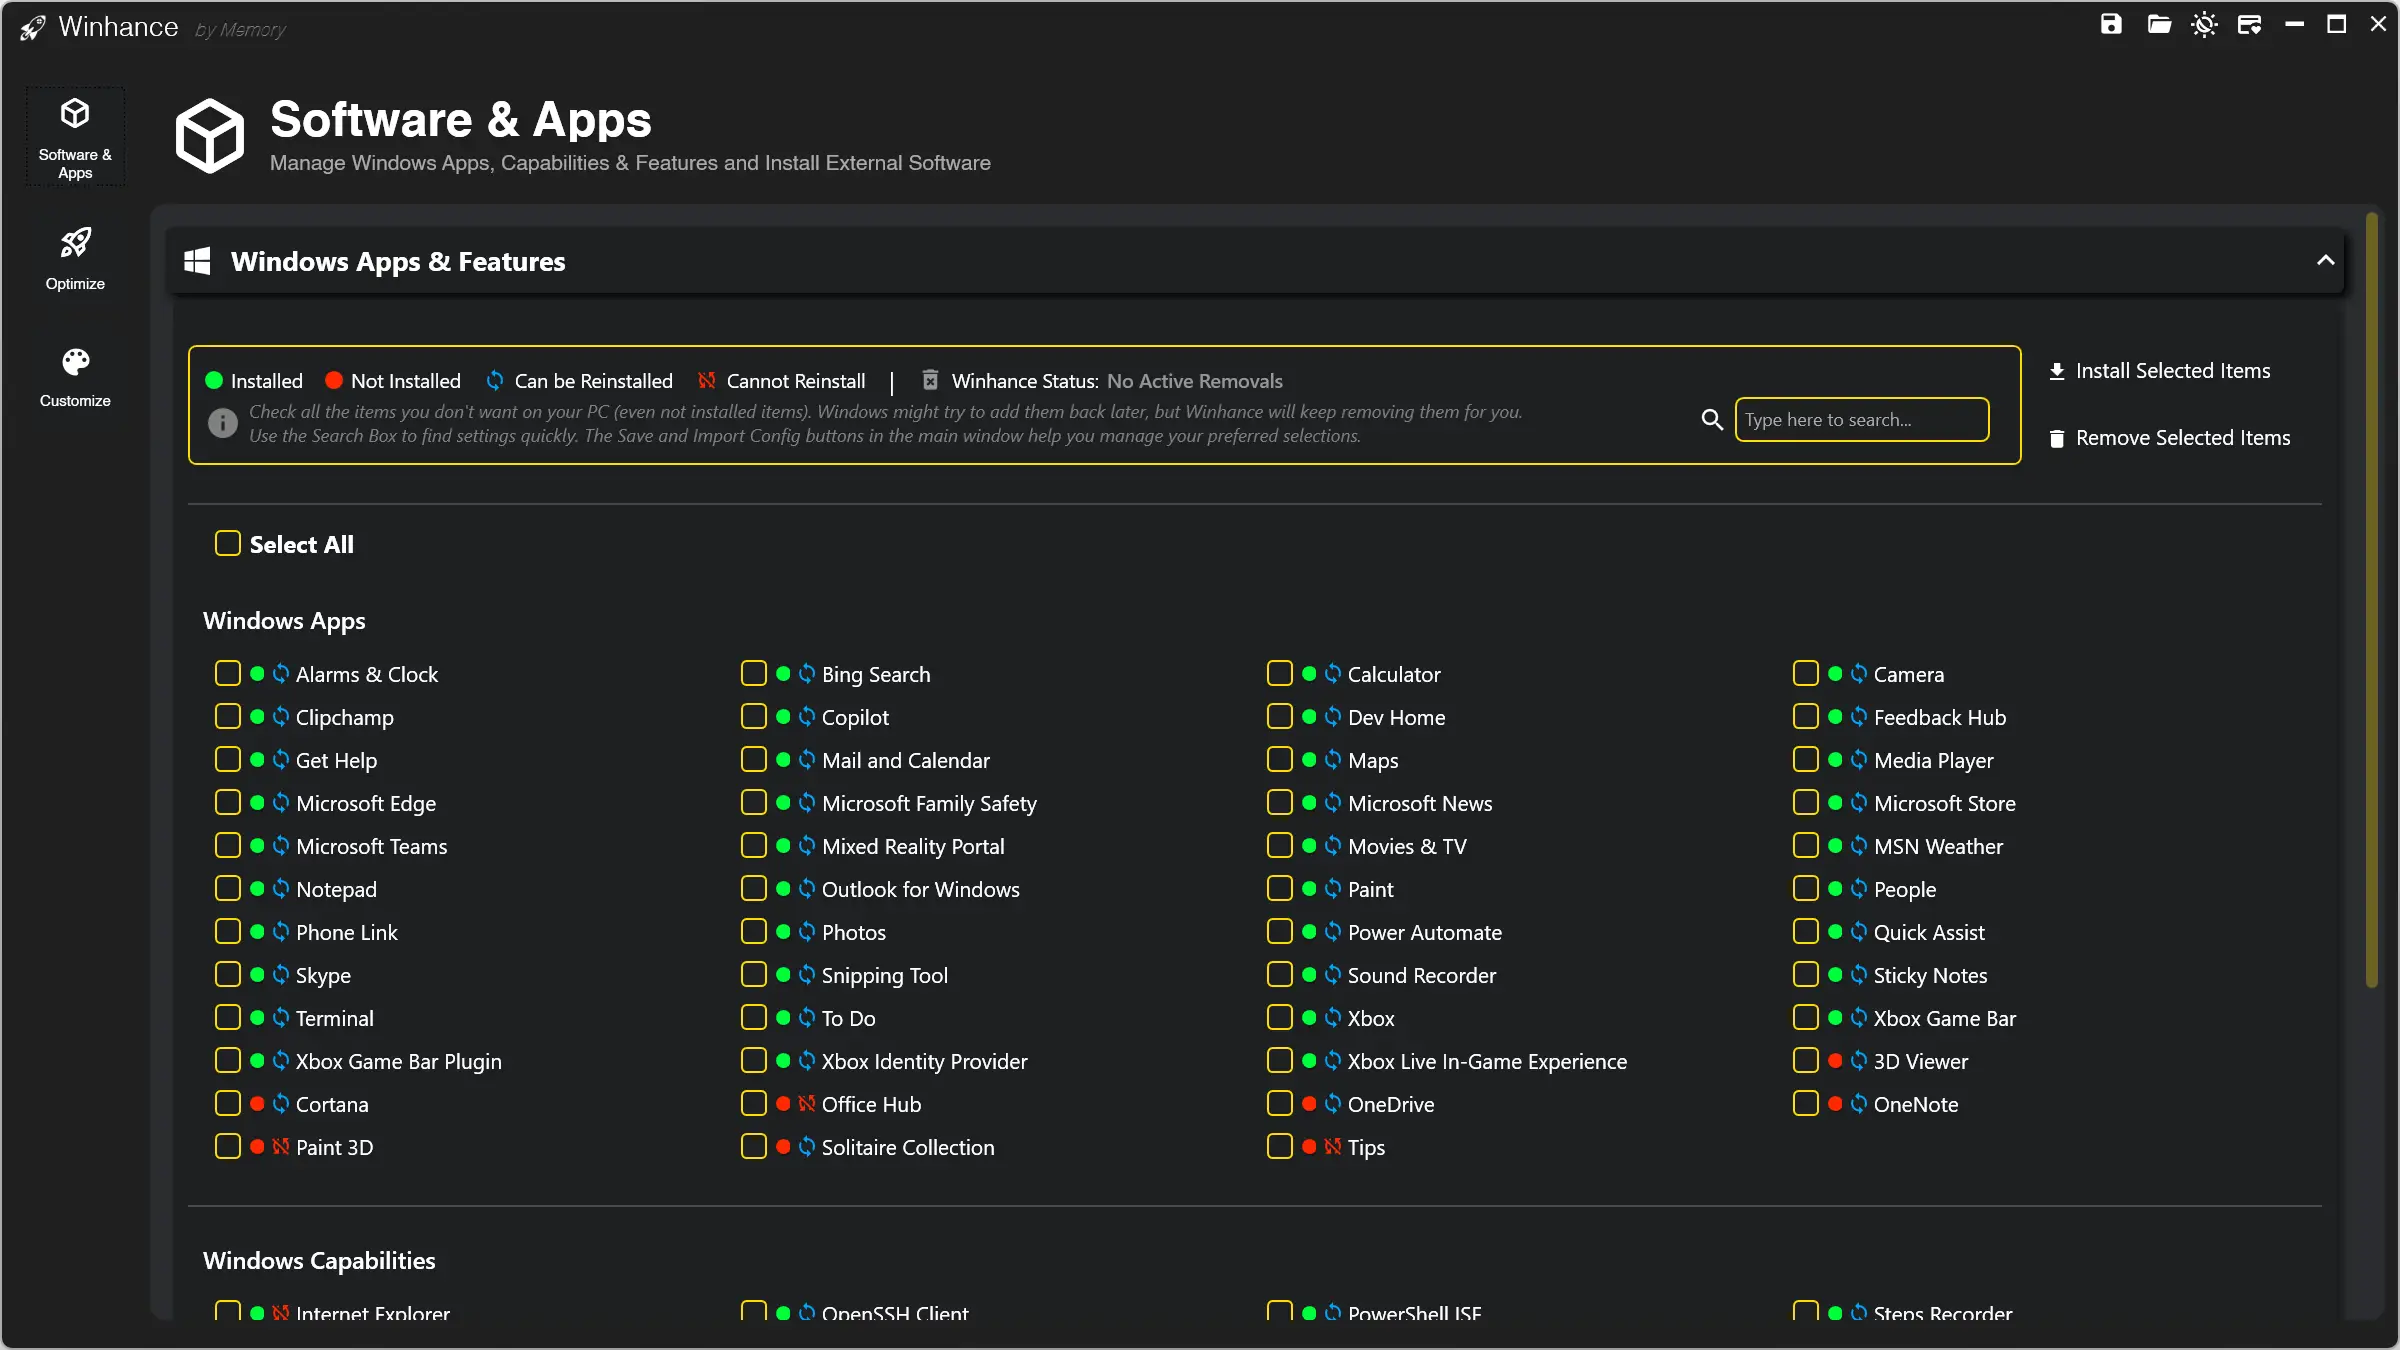Click the green status dot beside Calculator
2400x1350 pixels.
point(1309,674)
